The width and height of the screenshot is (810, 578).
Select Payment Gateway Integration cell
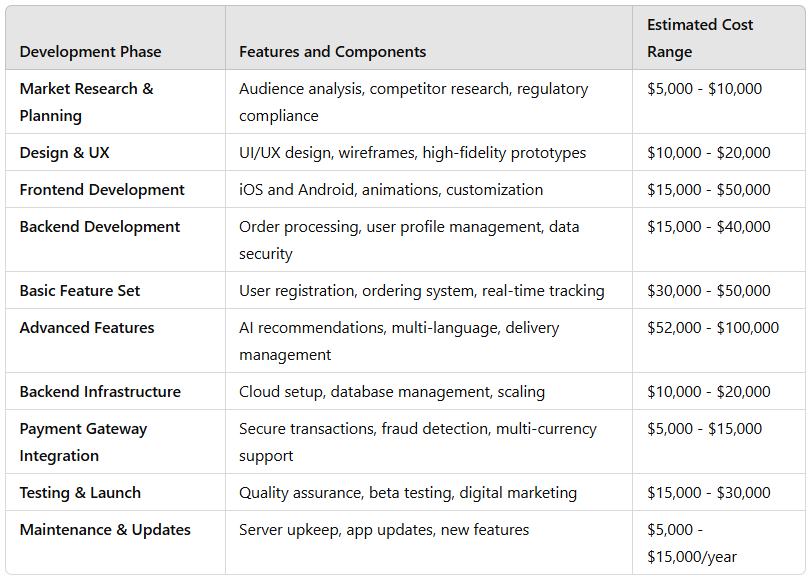[x=83, y=442]
